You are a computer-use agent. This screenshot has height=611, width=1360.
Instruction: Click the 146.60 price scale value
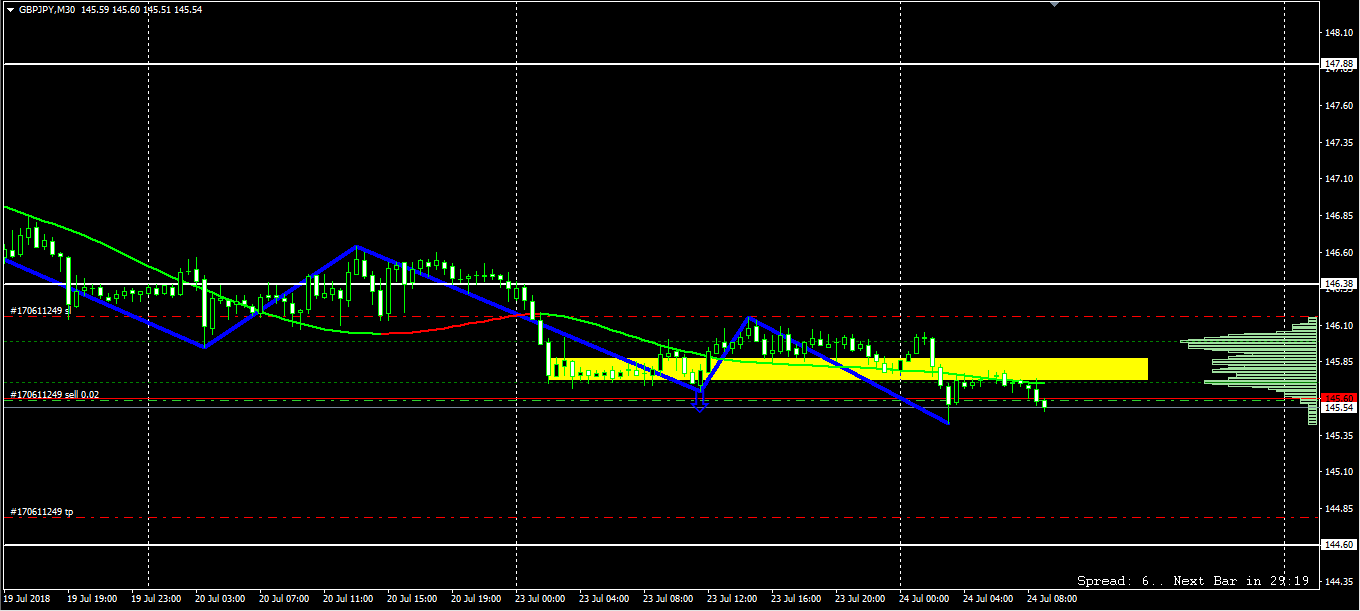[1339, 252]
